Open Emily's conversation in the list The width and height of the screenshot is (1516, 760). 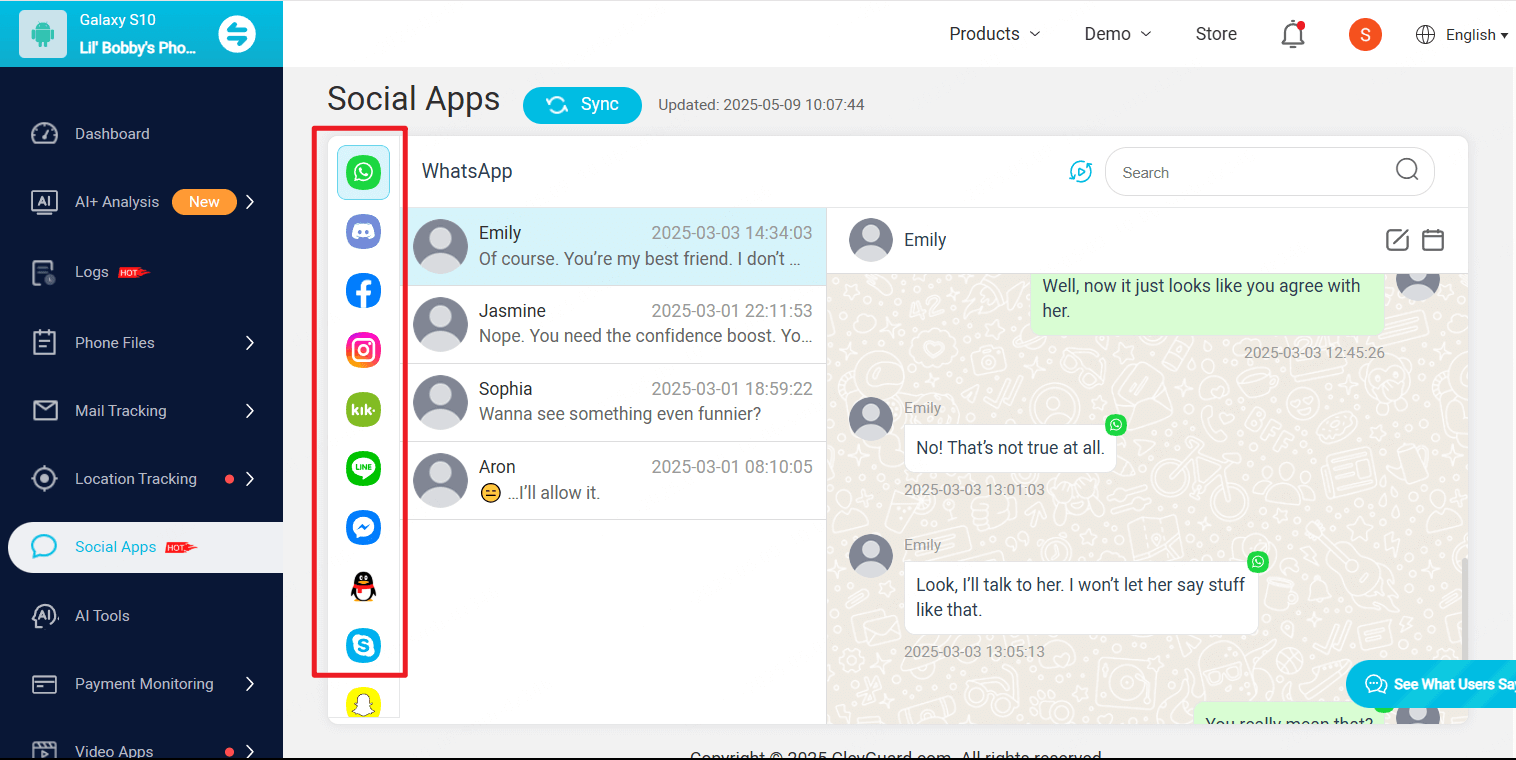(x=615, y=246)
